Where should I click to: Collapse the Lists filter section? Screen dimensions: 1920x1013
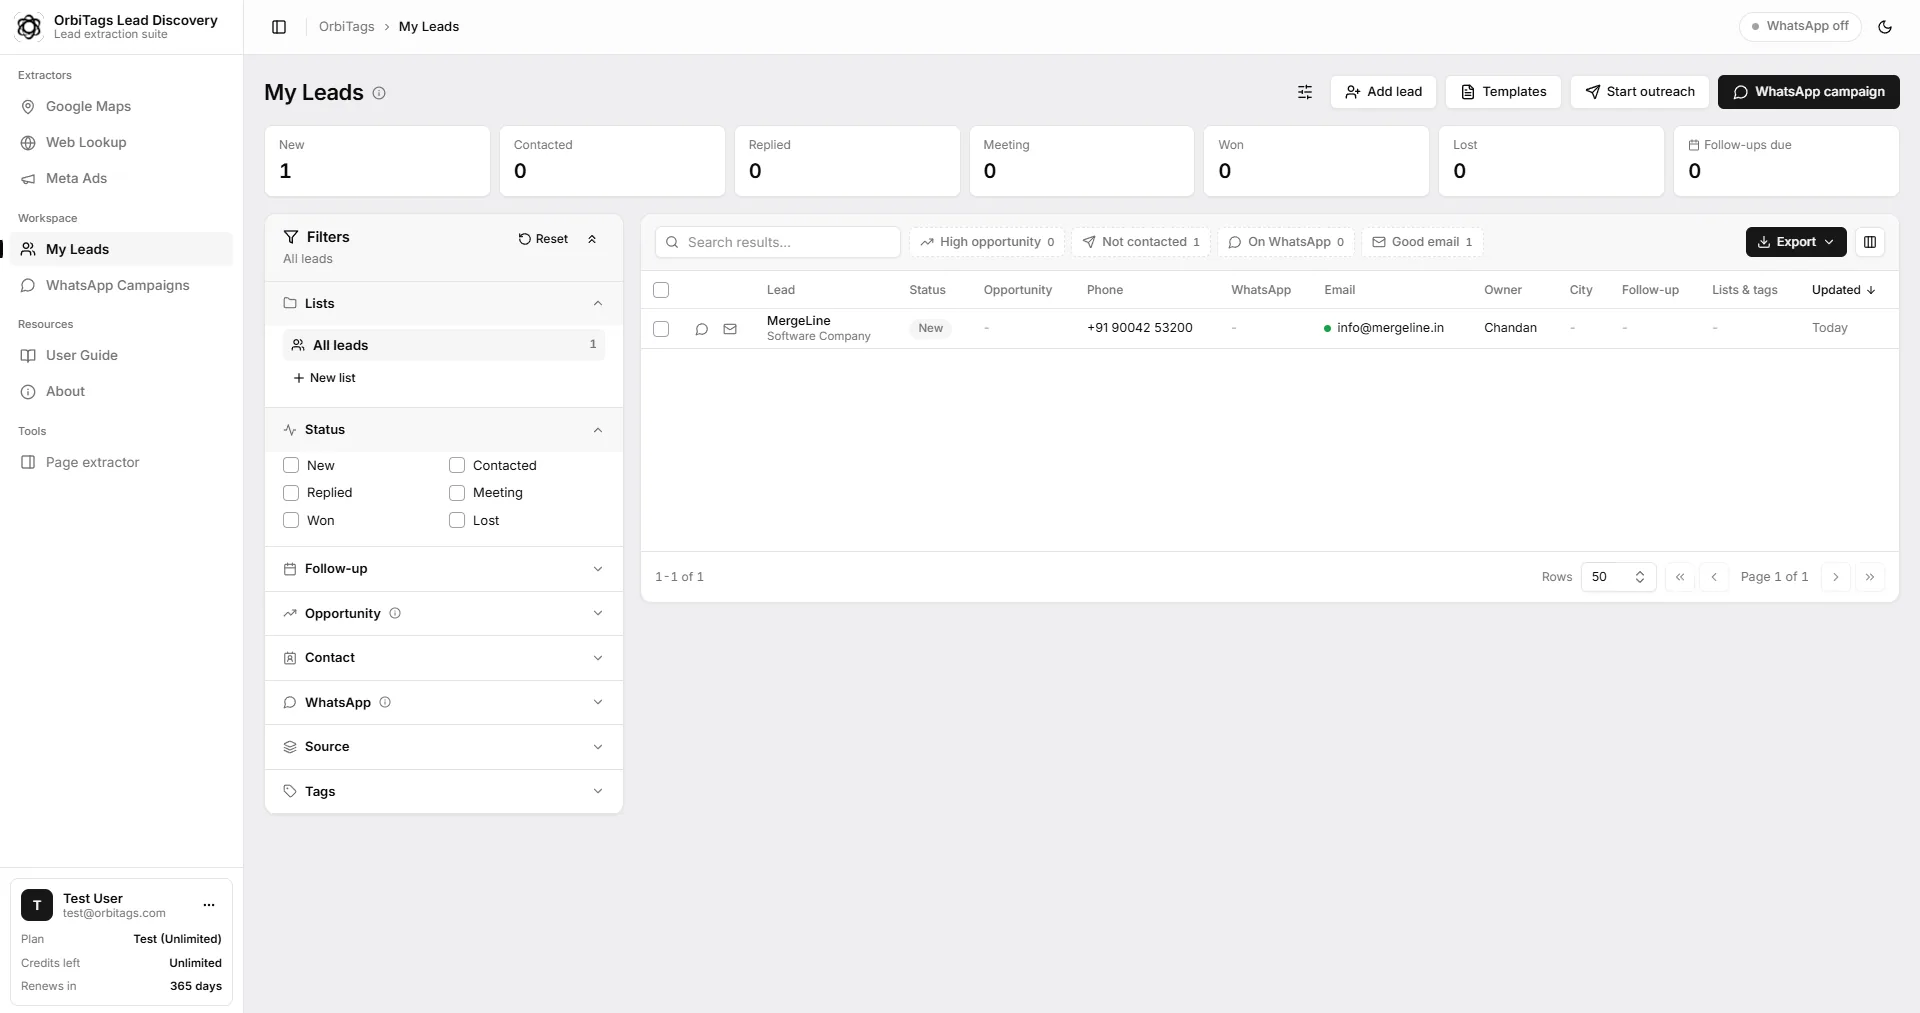(x=444, y=303)
